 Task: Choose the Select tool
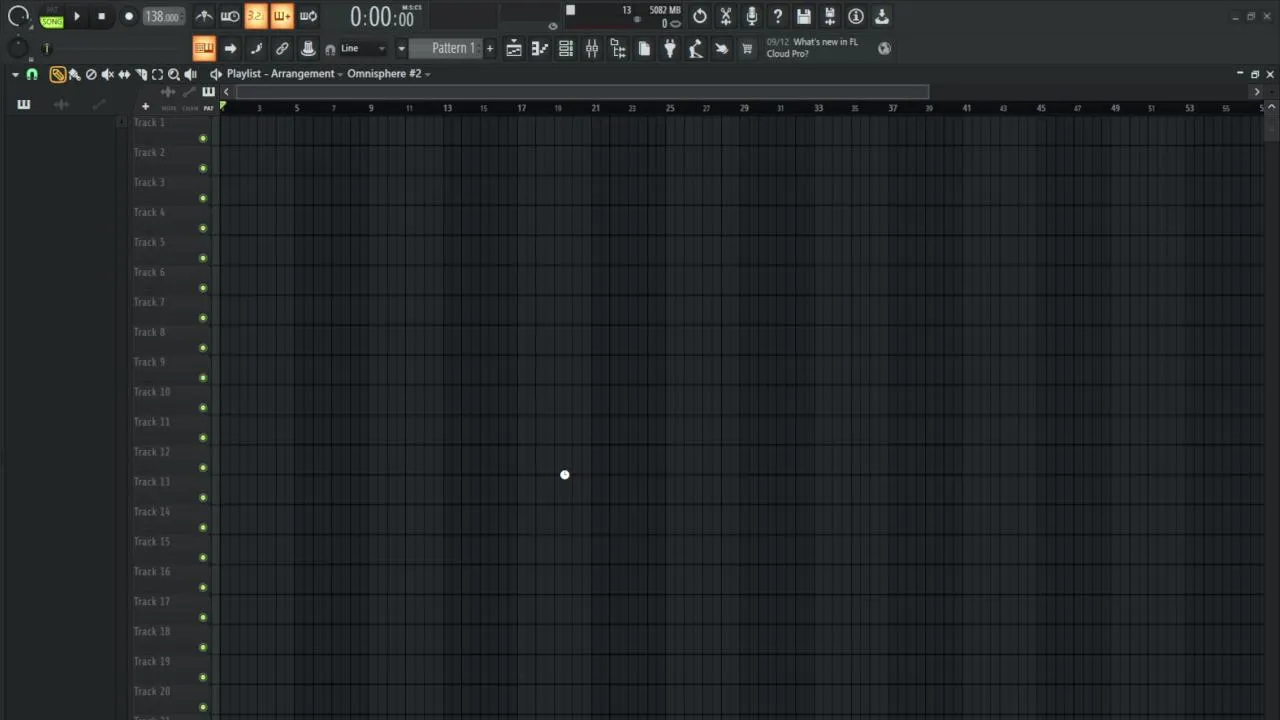(157, 74)
